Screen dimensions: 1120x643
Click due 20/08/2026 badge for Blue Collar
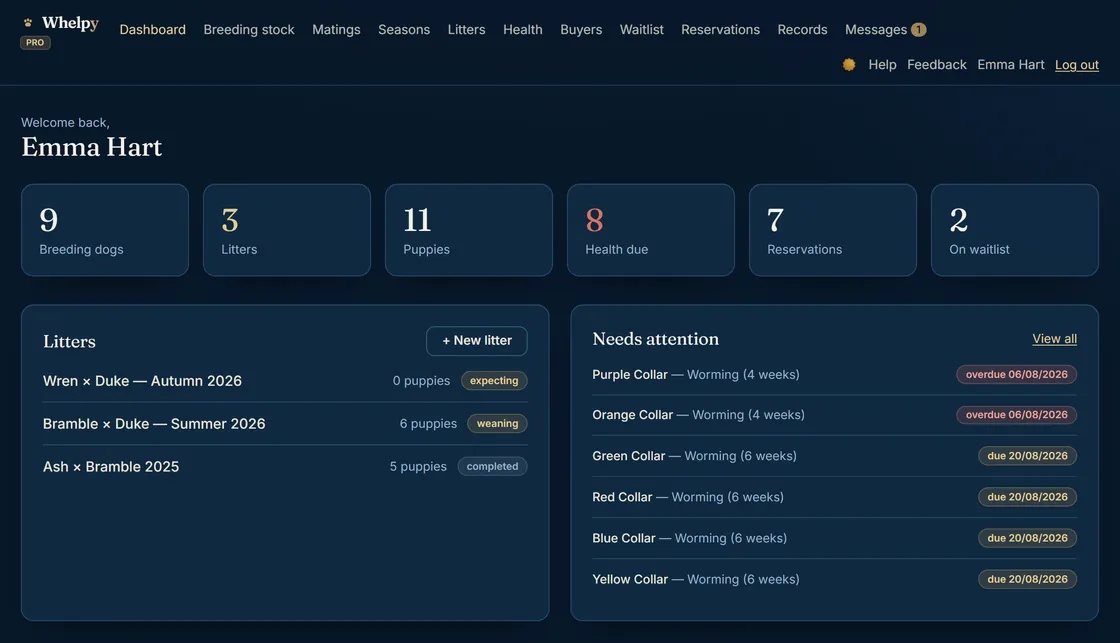(1027, 538)
